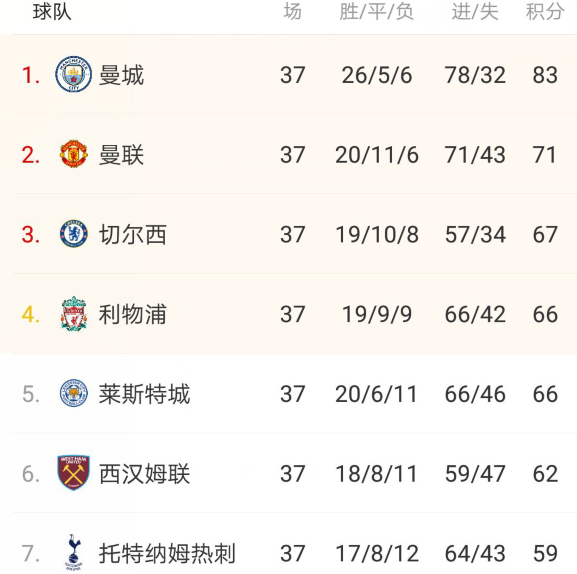Screen dimensions: 577x574
Task: Select the West Ham hammers crest
Action: click(x=74, y=473)
